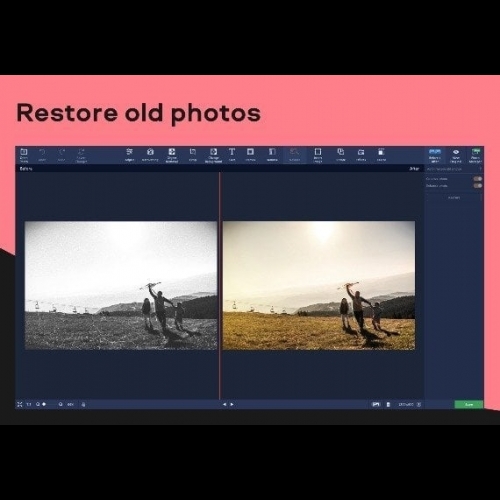Open the Retouching tool

(x=150, y=155)
